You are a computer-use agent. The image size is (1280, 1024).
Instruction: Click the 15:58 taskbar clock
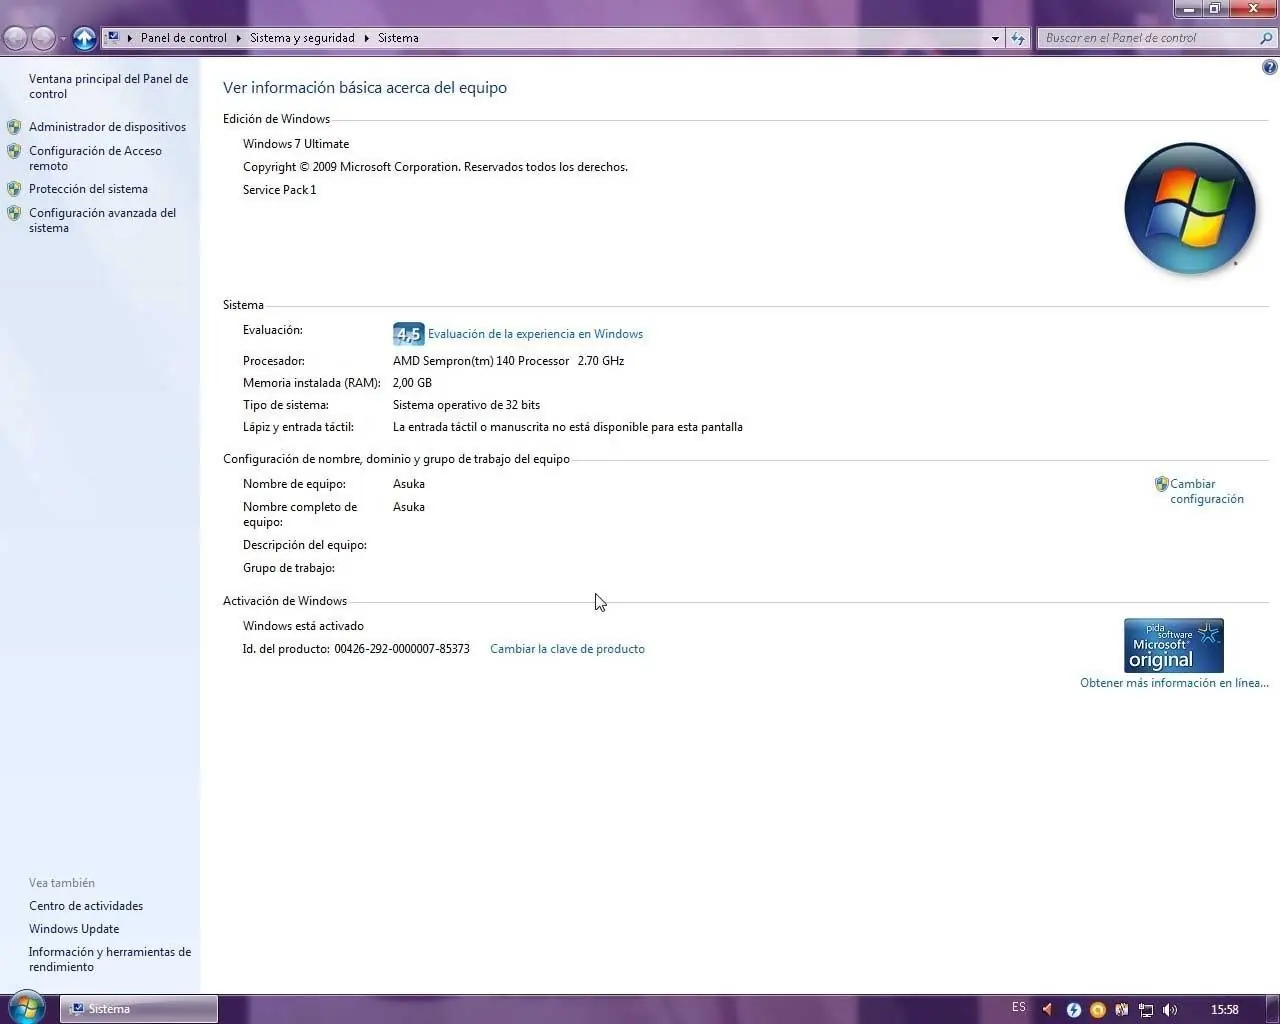[x=1224, y=1010]
